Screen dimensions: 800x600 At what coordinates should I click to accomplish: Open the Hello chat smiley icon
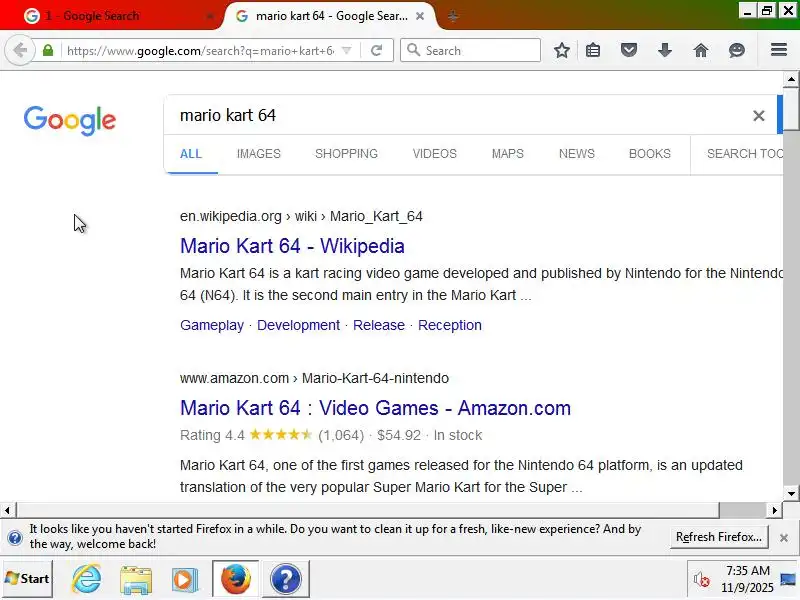737,51
